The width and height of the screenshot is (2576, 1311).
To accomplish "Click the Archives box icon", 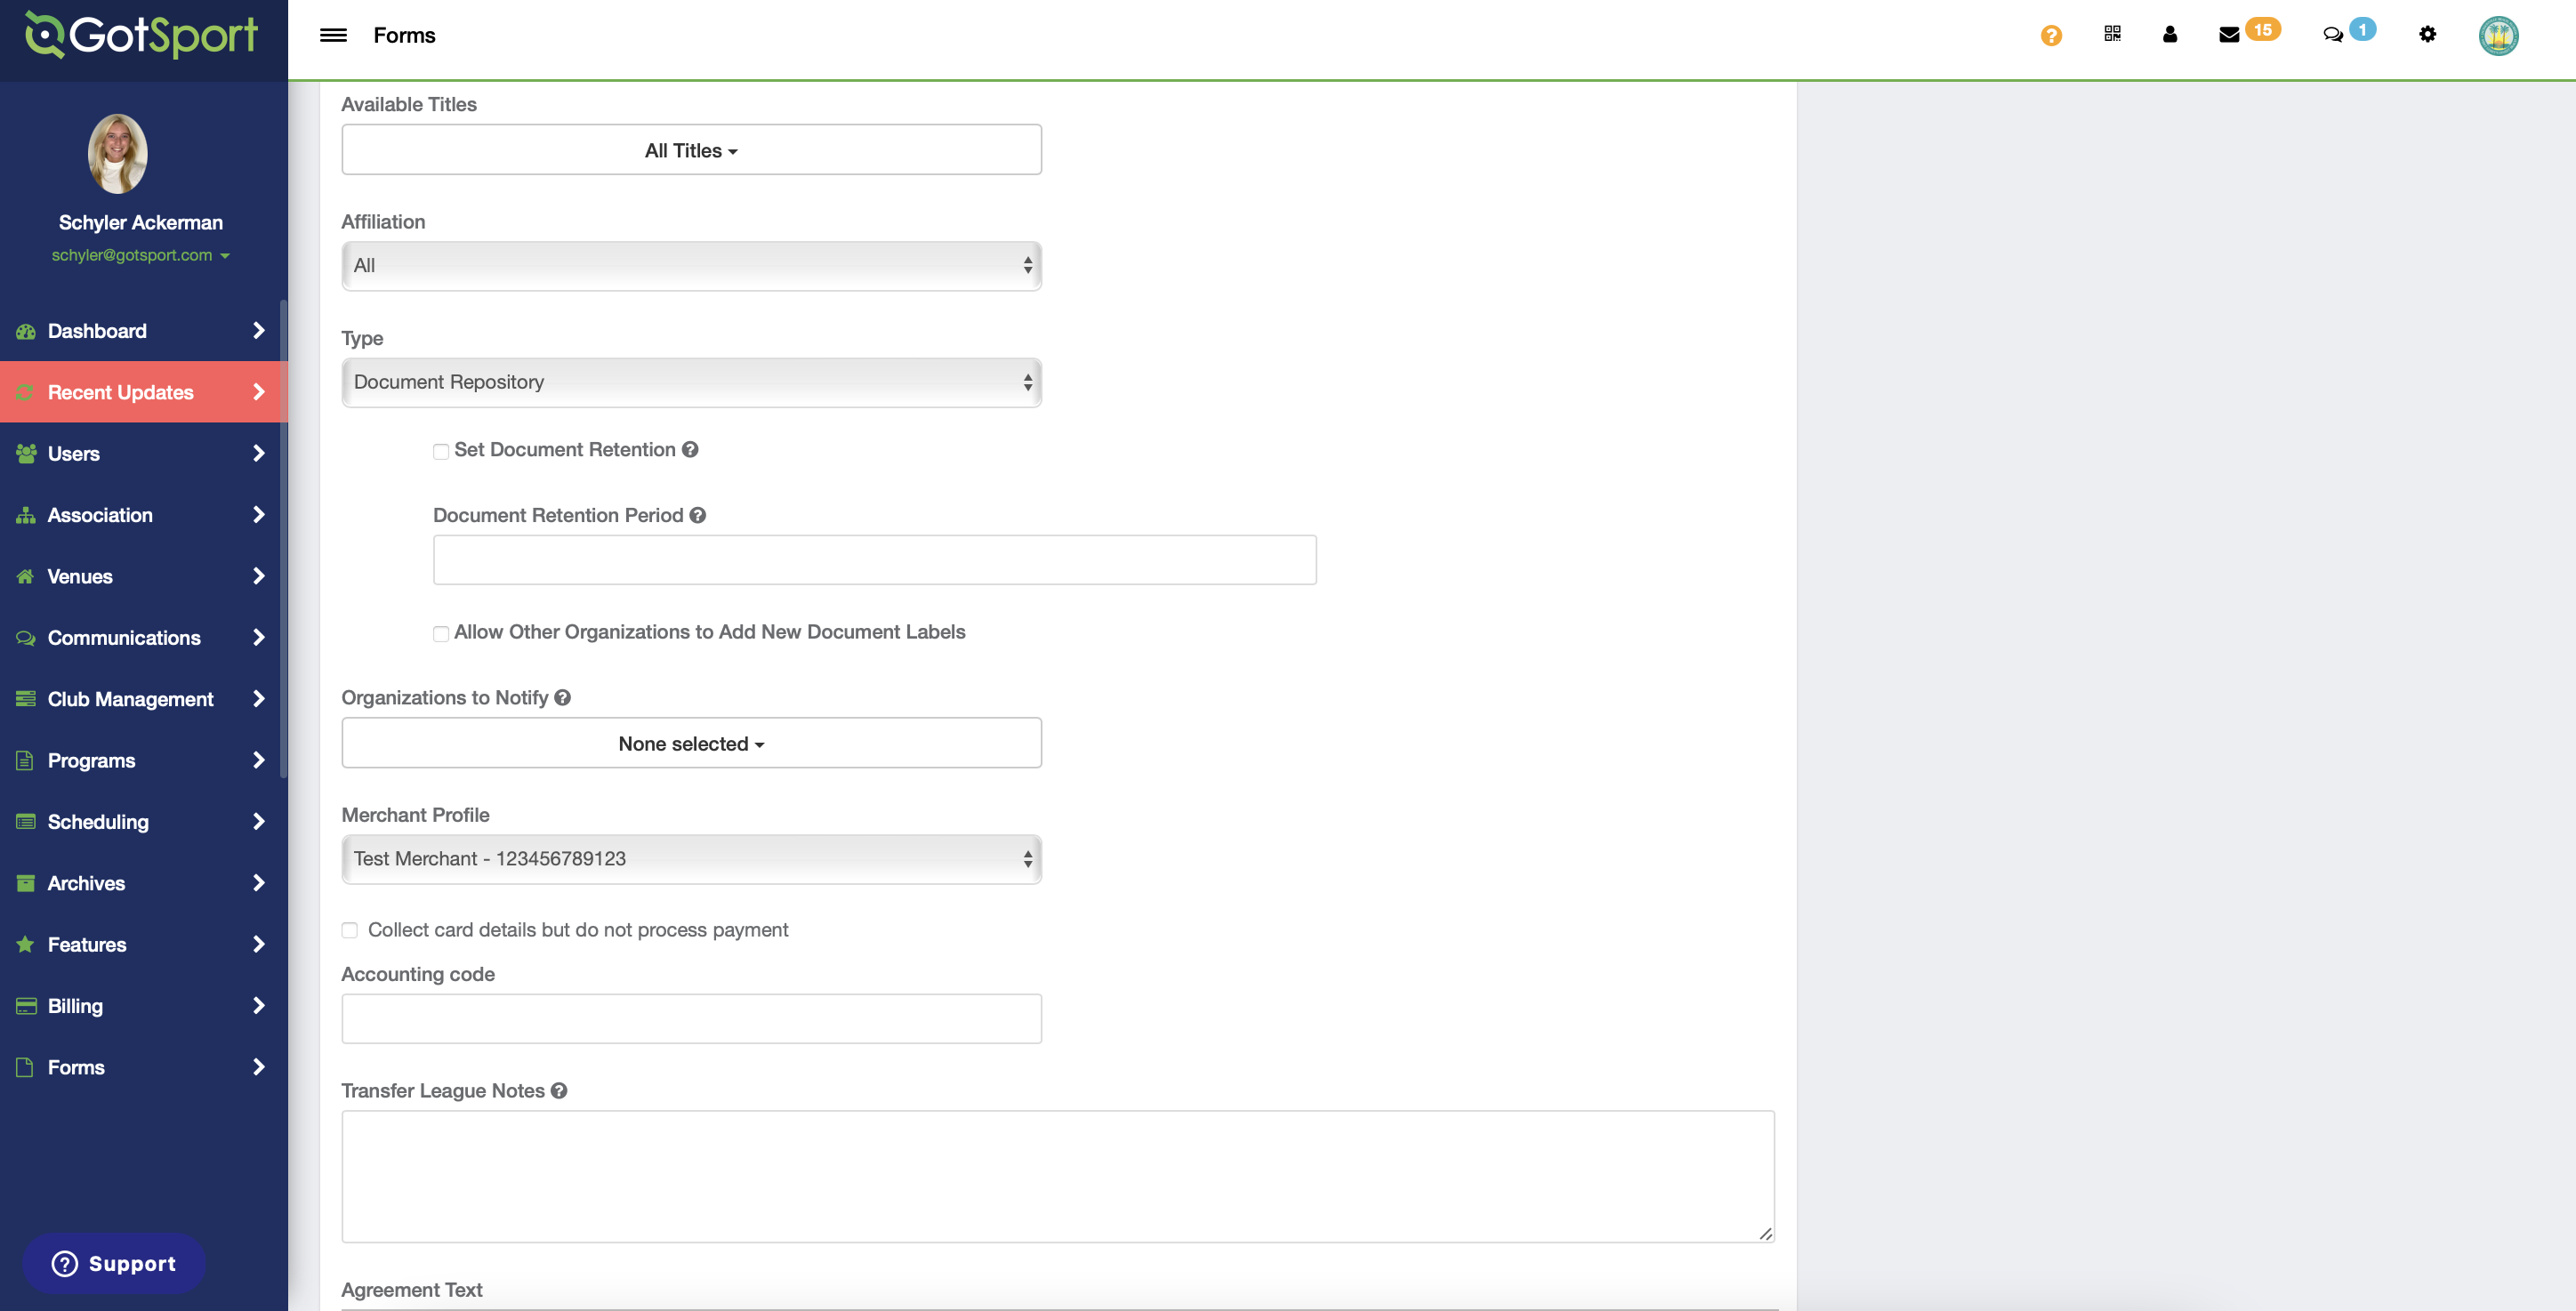I will point(26,883).
